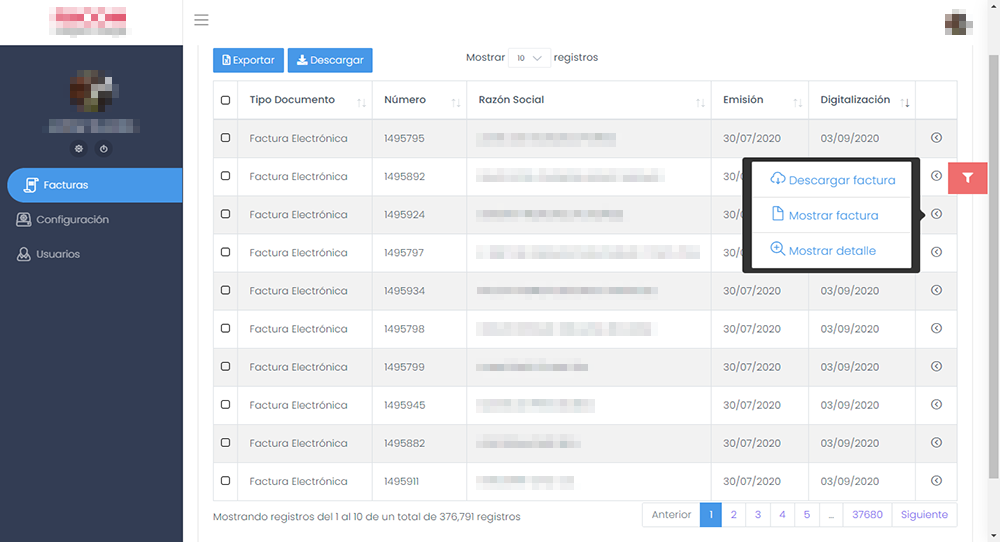Click the Descargar button
This screenshot has height=542, width=1000.
coord(330,60)
